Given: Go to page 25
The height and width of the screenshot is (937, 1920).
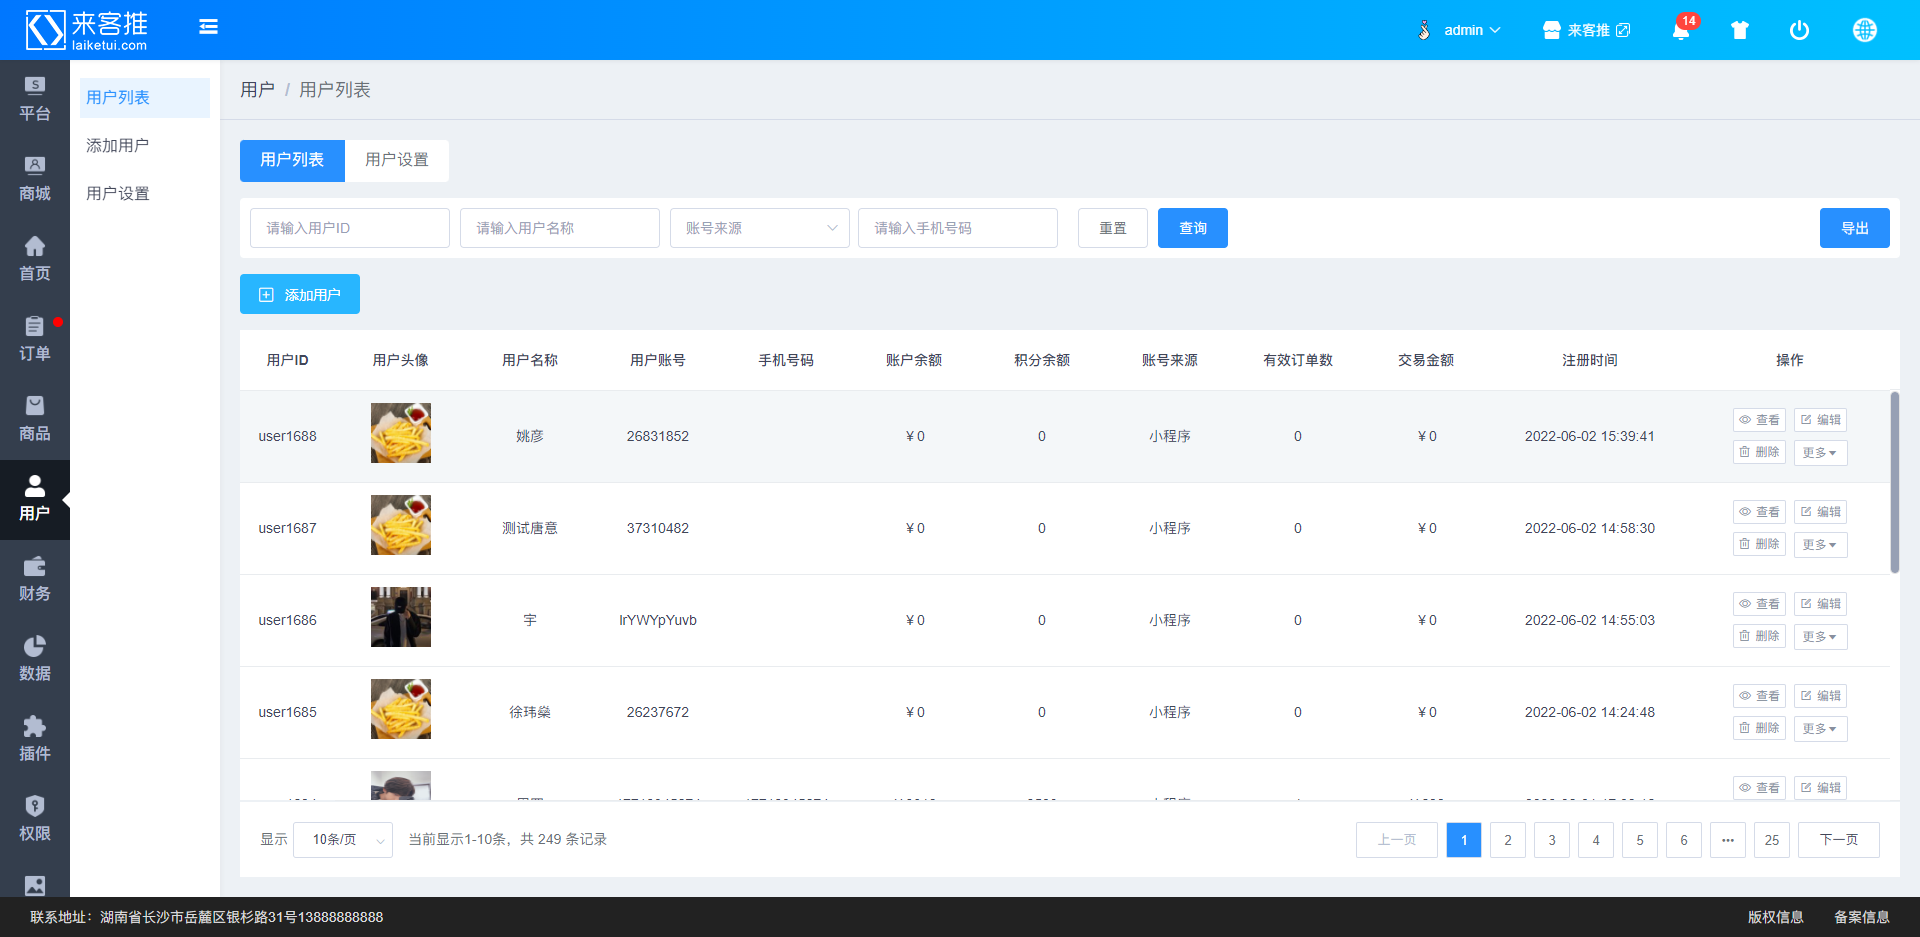Looking at the screenshot, I should (1772, 840).
